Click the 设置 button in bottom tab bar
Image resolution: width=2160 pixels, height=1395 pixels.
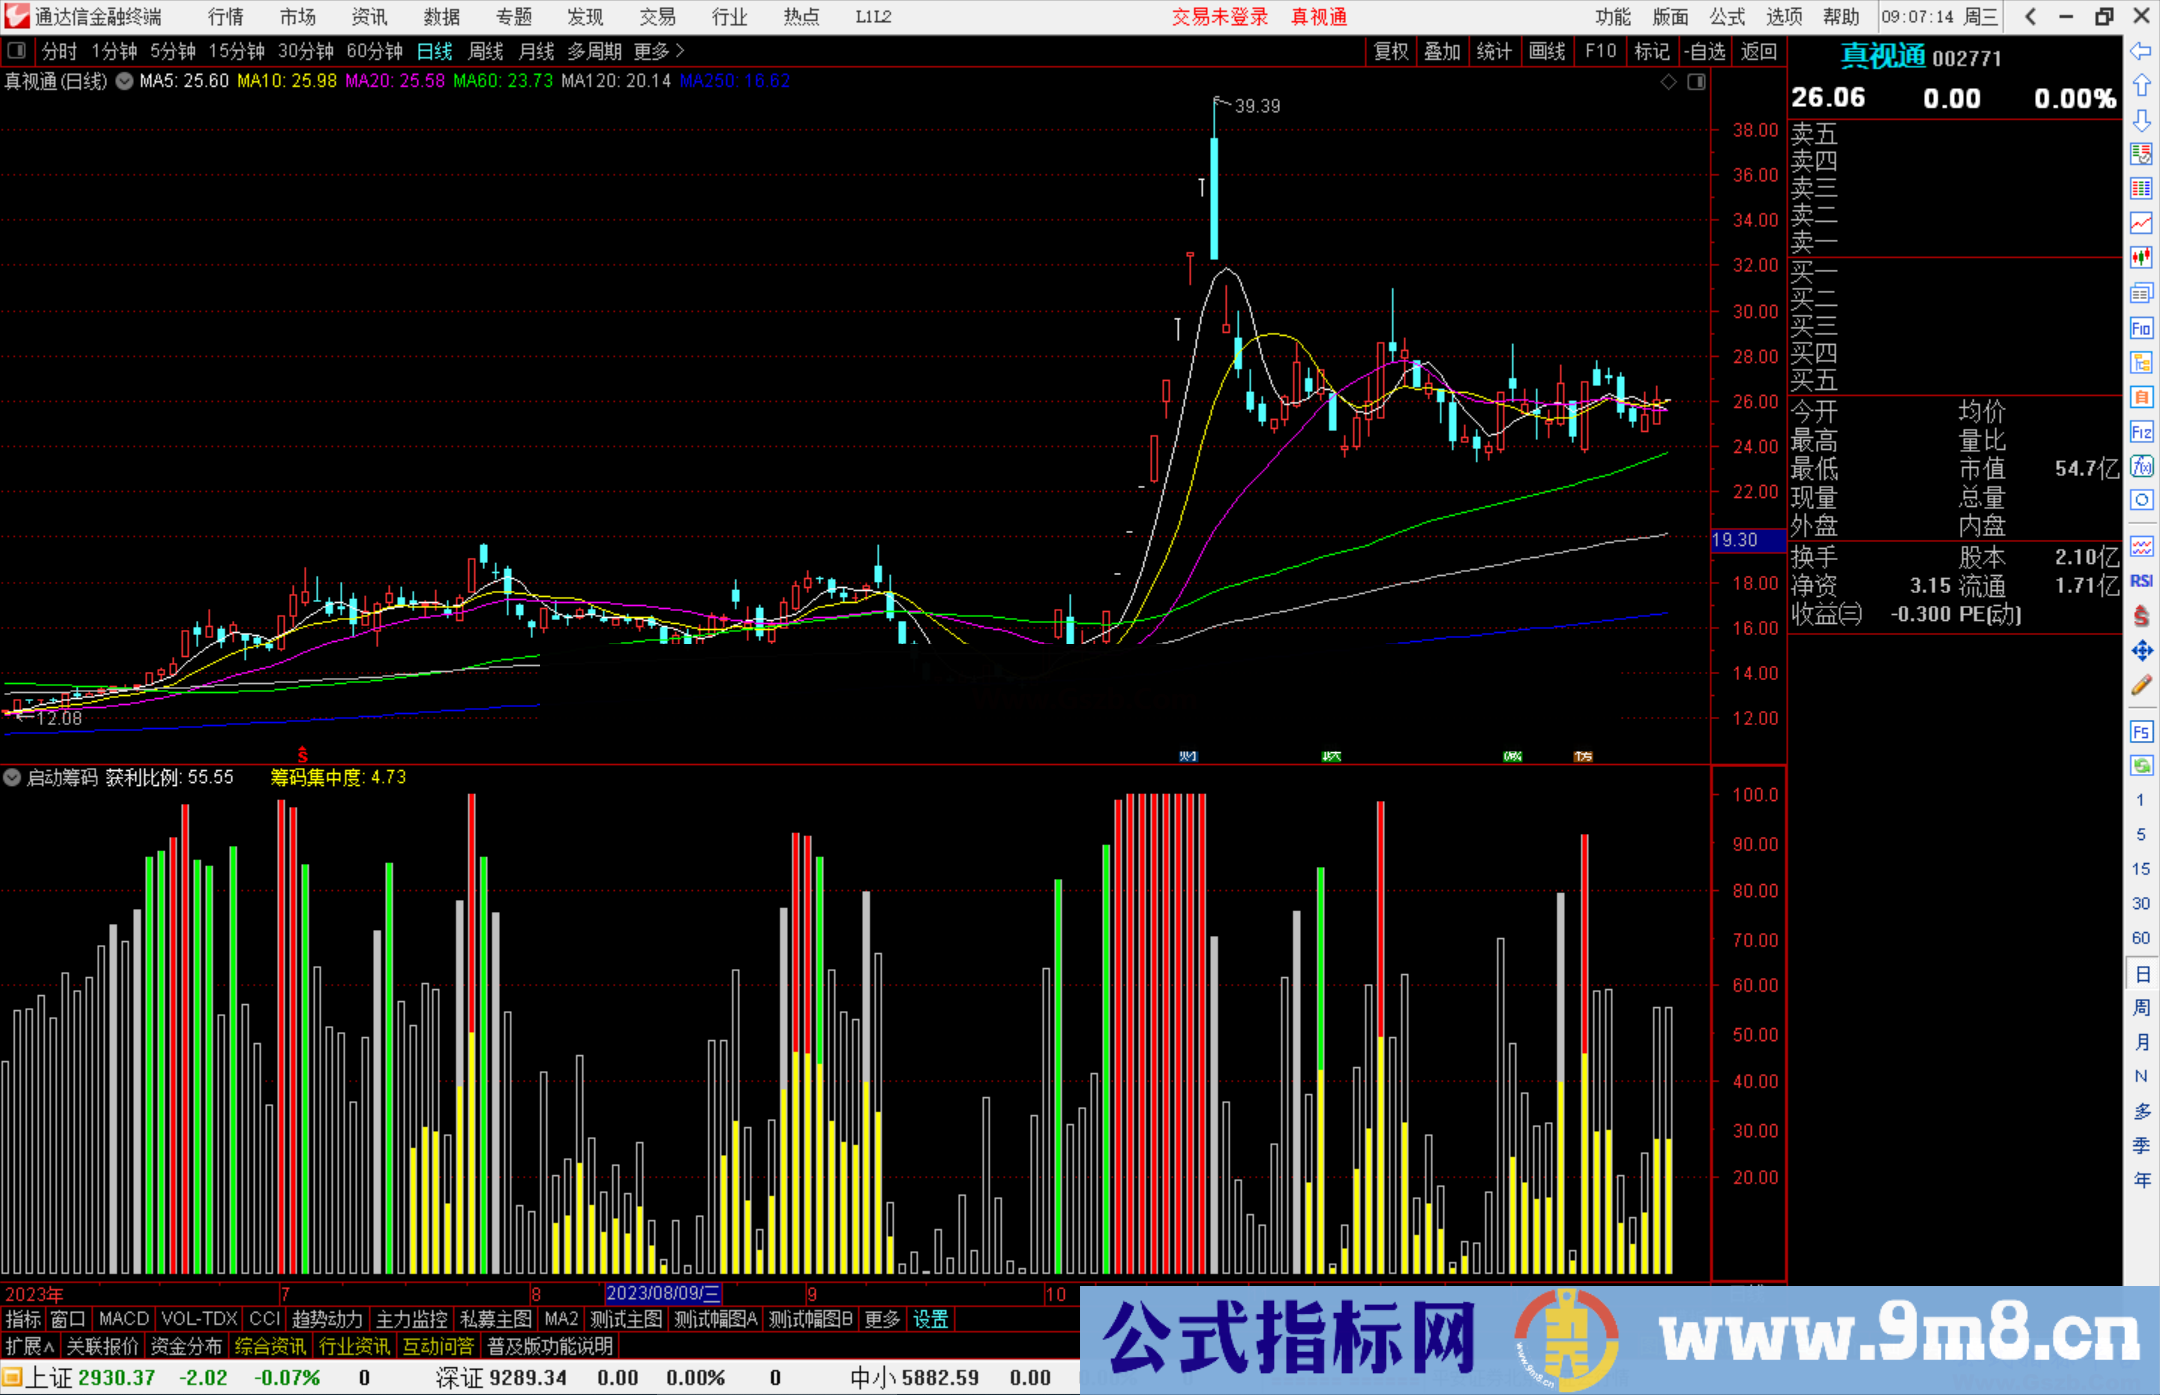tap(929, 1319)
